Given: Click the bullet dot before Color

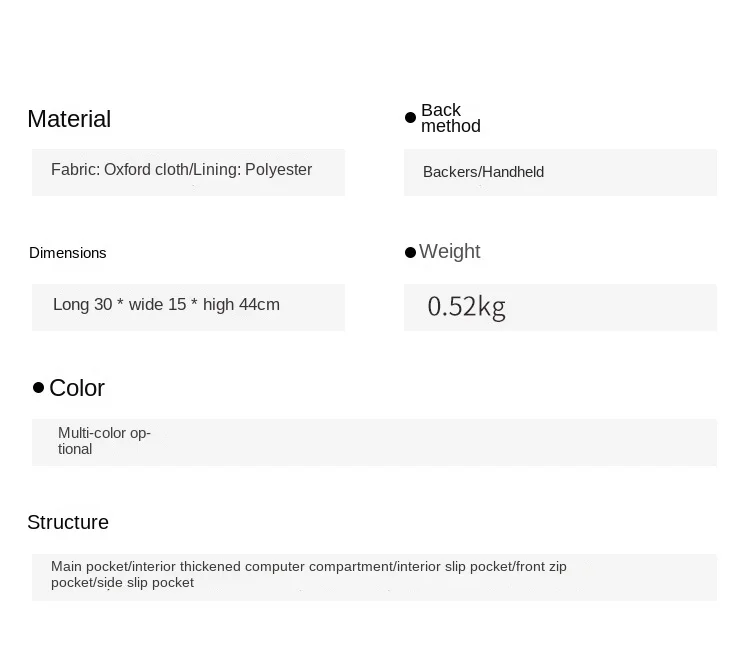Looking at the screenshot, I should [x=38, y=387].
